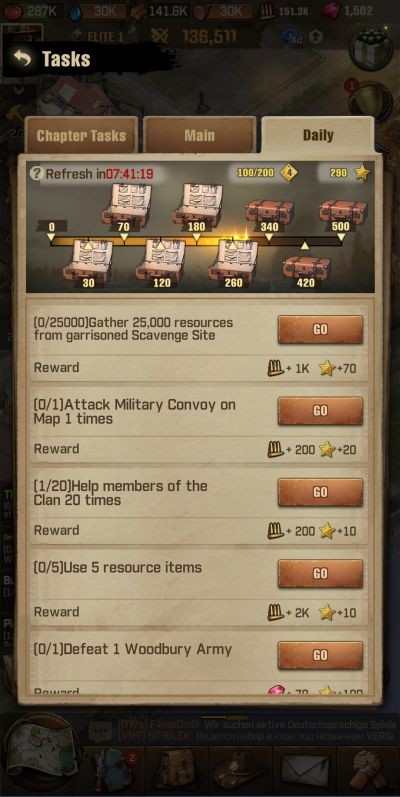Click GO for Attack Military Convoy task
400x797 pixels.
click(x=320, y=411)
